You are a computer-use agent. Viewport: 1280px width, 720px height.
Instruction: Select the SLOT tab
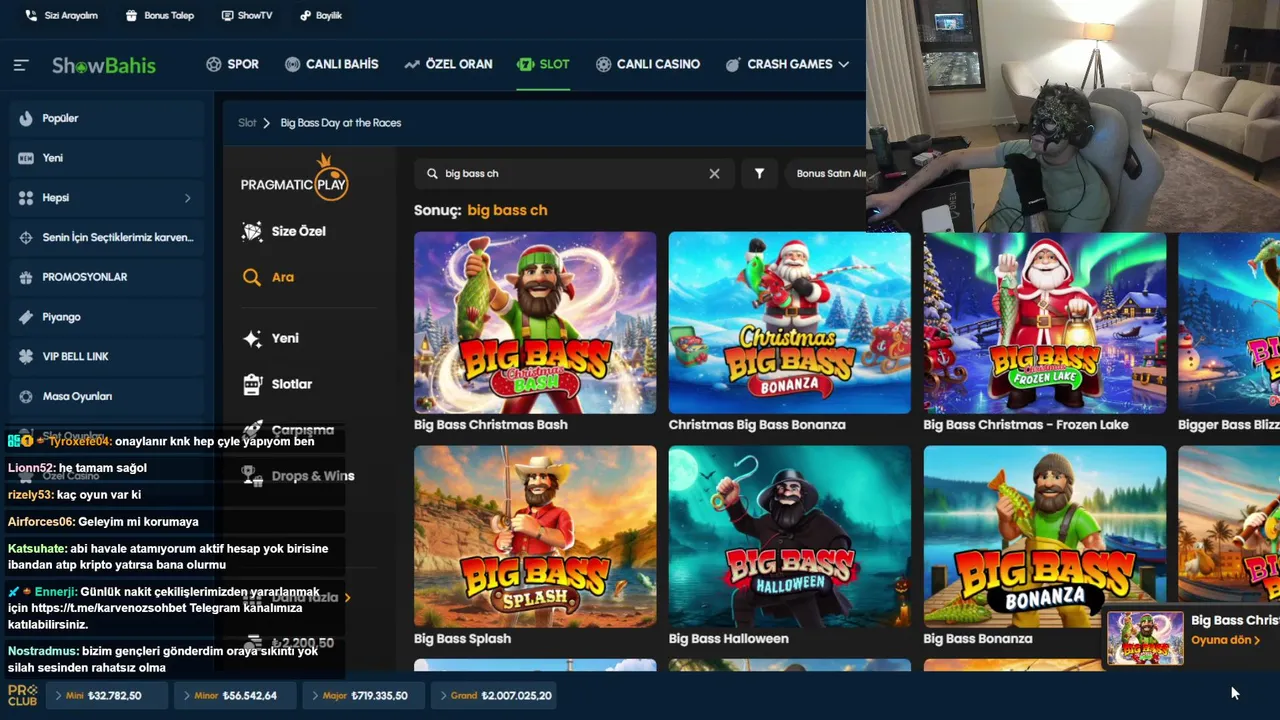(543, 64)
